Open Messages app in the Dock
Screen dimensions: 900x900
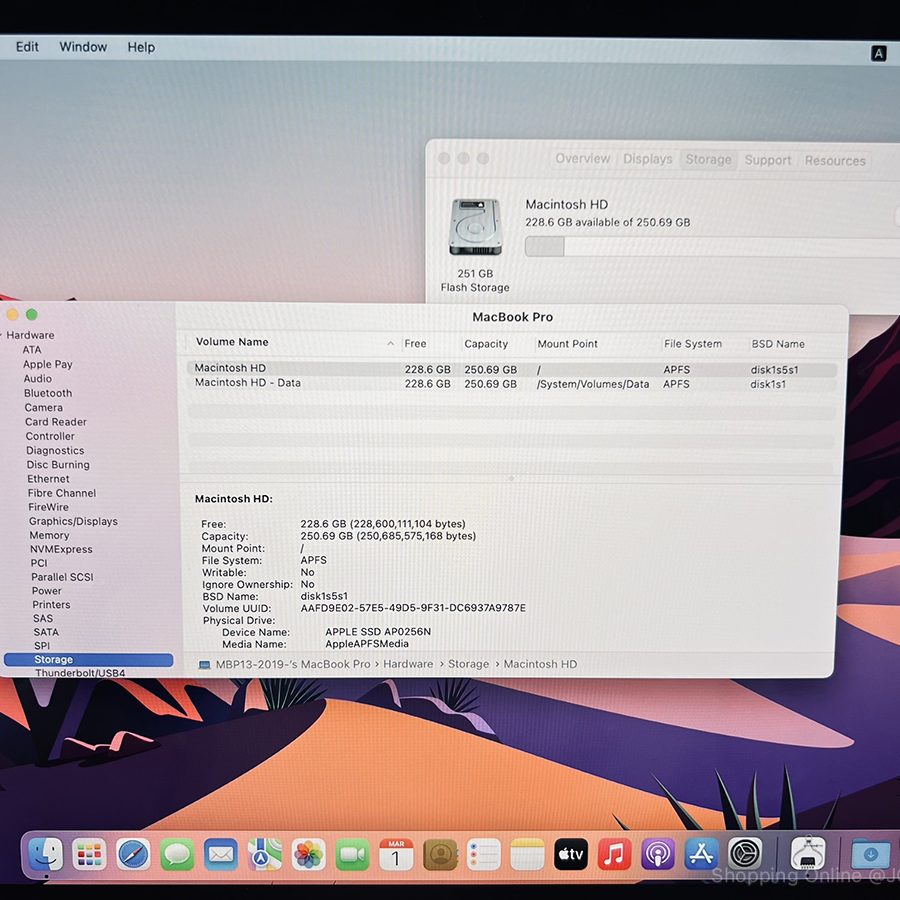pos(177,855)
